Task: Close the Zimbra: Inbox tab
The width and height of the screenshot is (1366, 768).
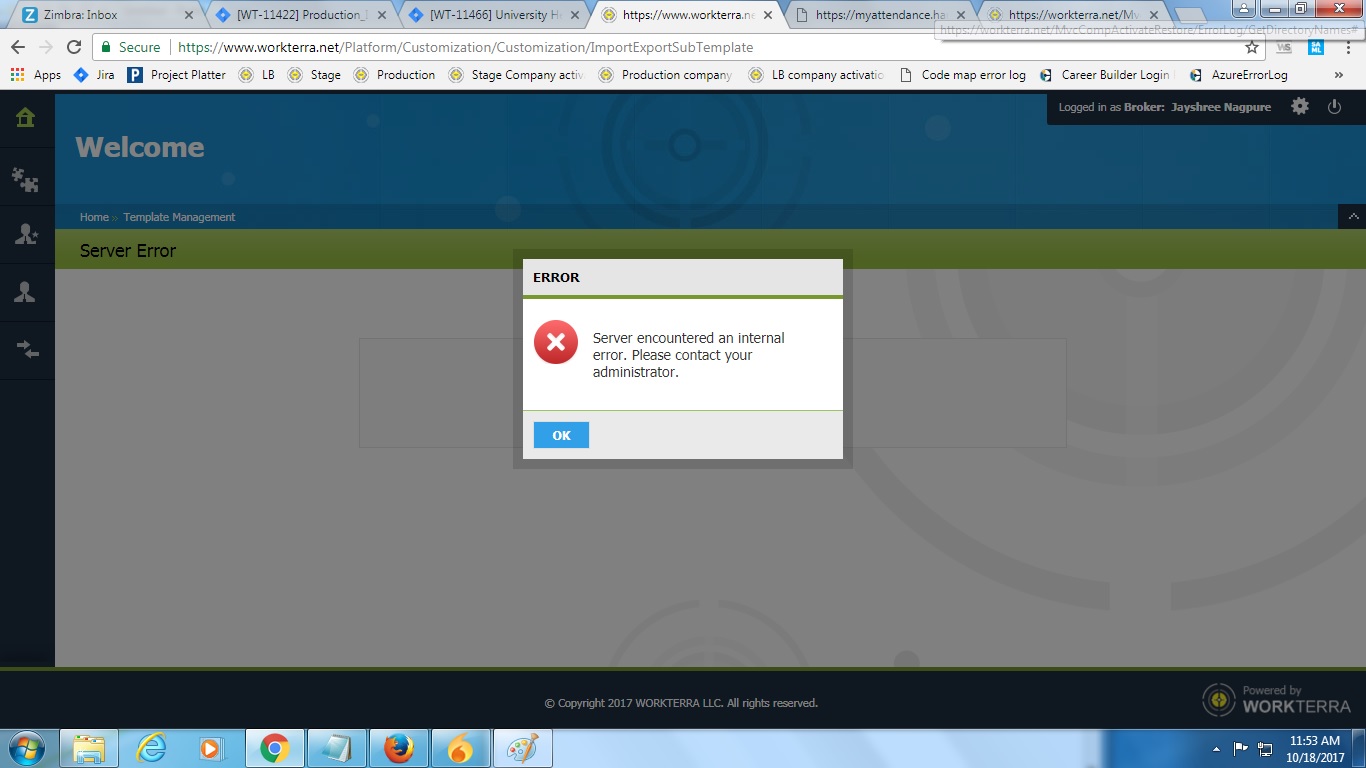Action: 189,15
